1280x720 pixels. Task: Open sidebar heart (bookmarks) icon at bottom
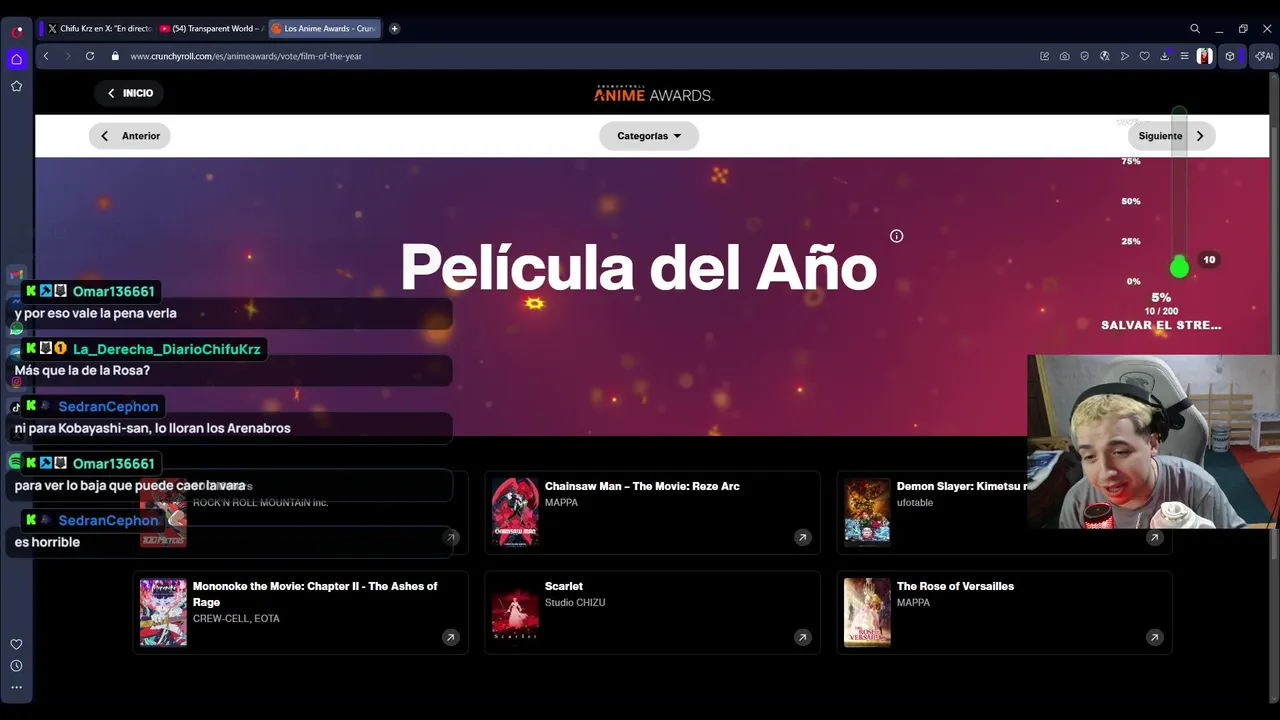pos(16,644)
